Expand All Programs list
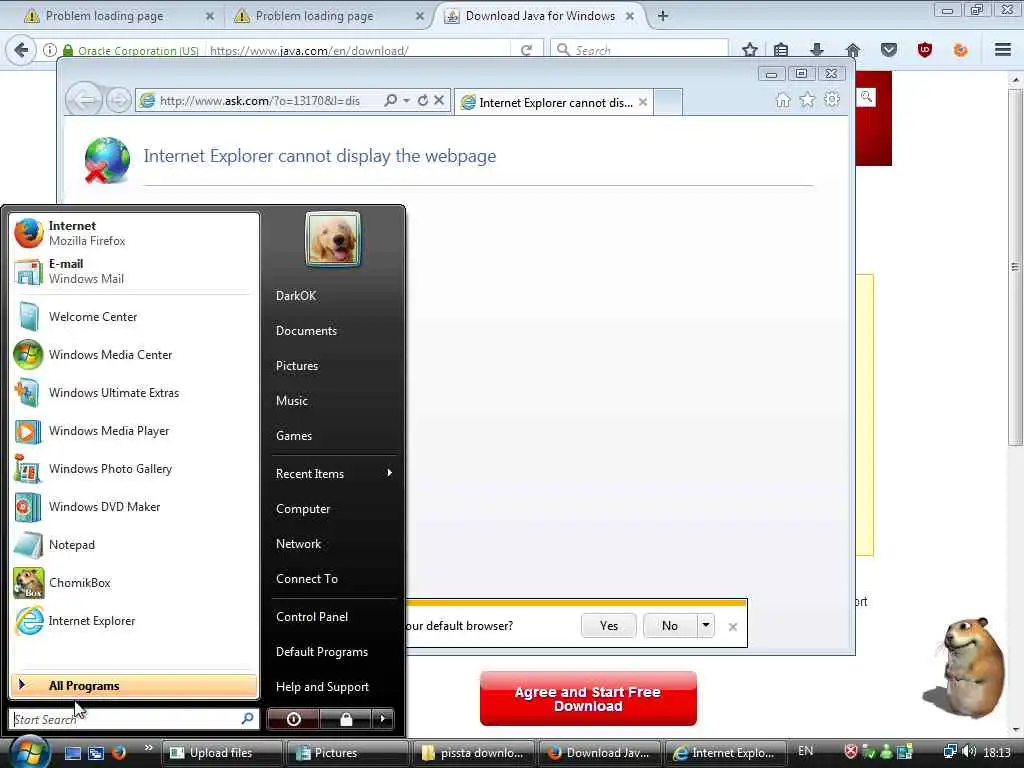 pyautogui.click(x=134, y=686)
